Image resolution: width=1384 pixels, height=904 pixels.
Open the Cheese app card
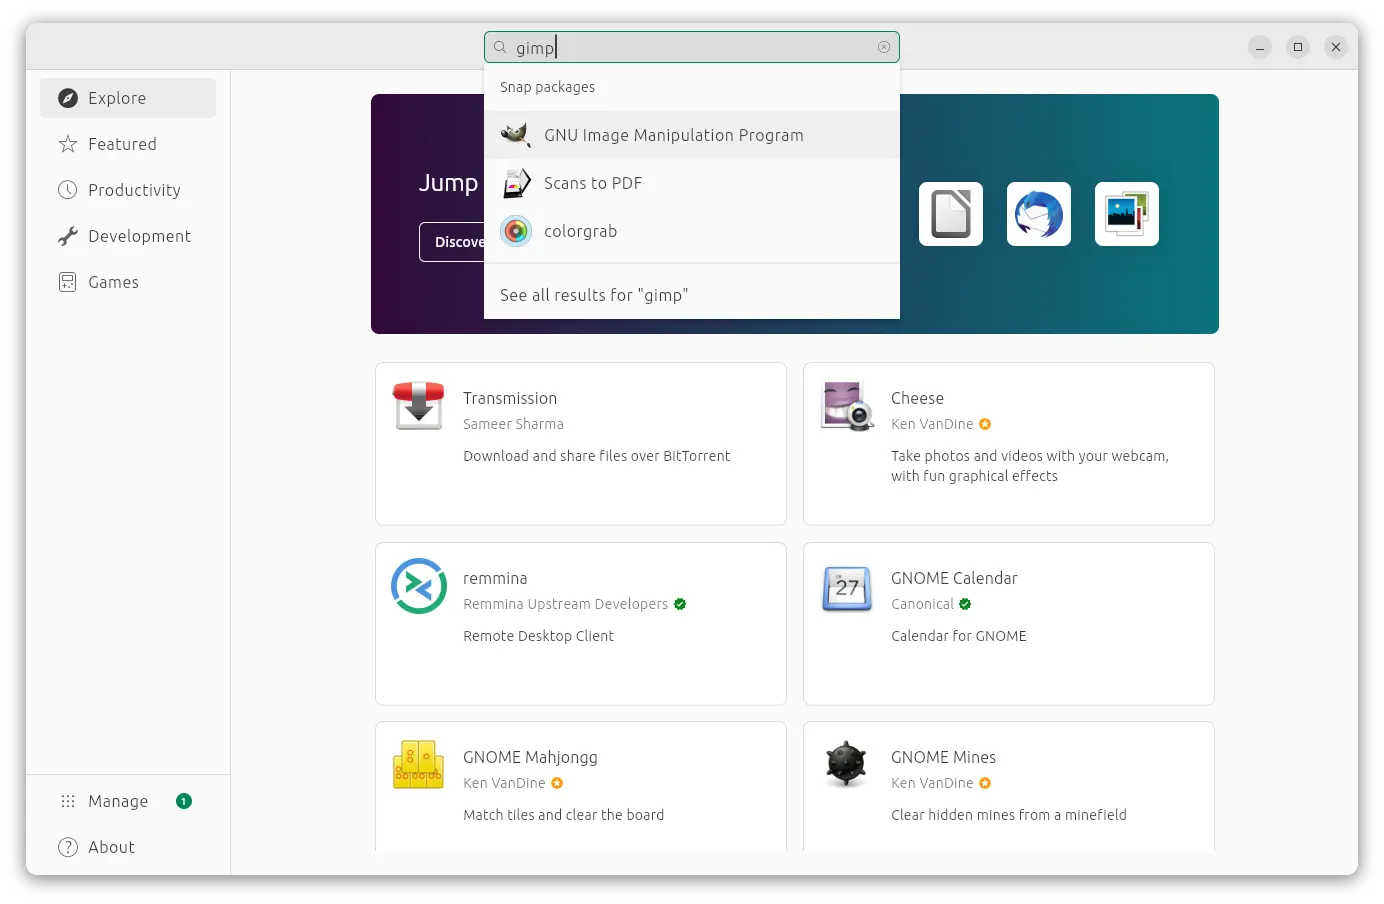1009,444
